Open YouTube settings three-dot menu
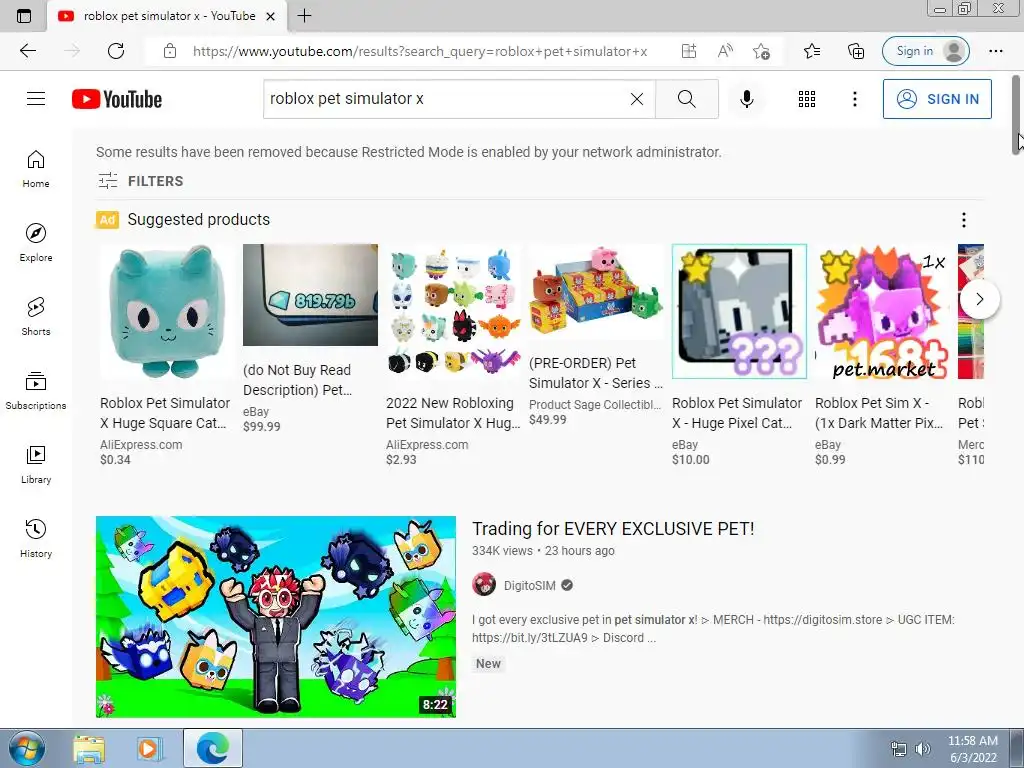Screen dimensions: 1024x768 [854, 99]
